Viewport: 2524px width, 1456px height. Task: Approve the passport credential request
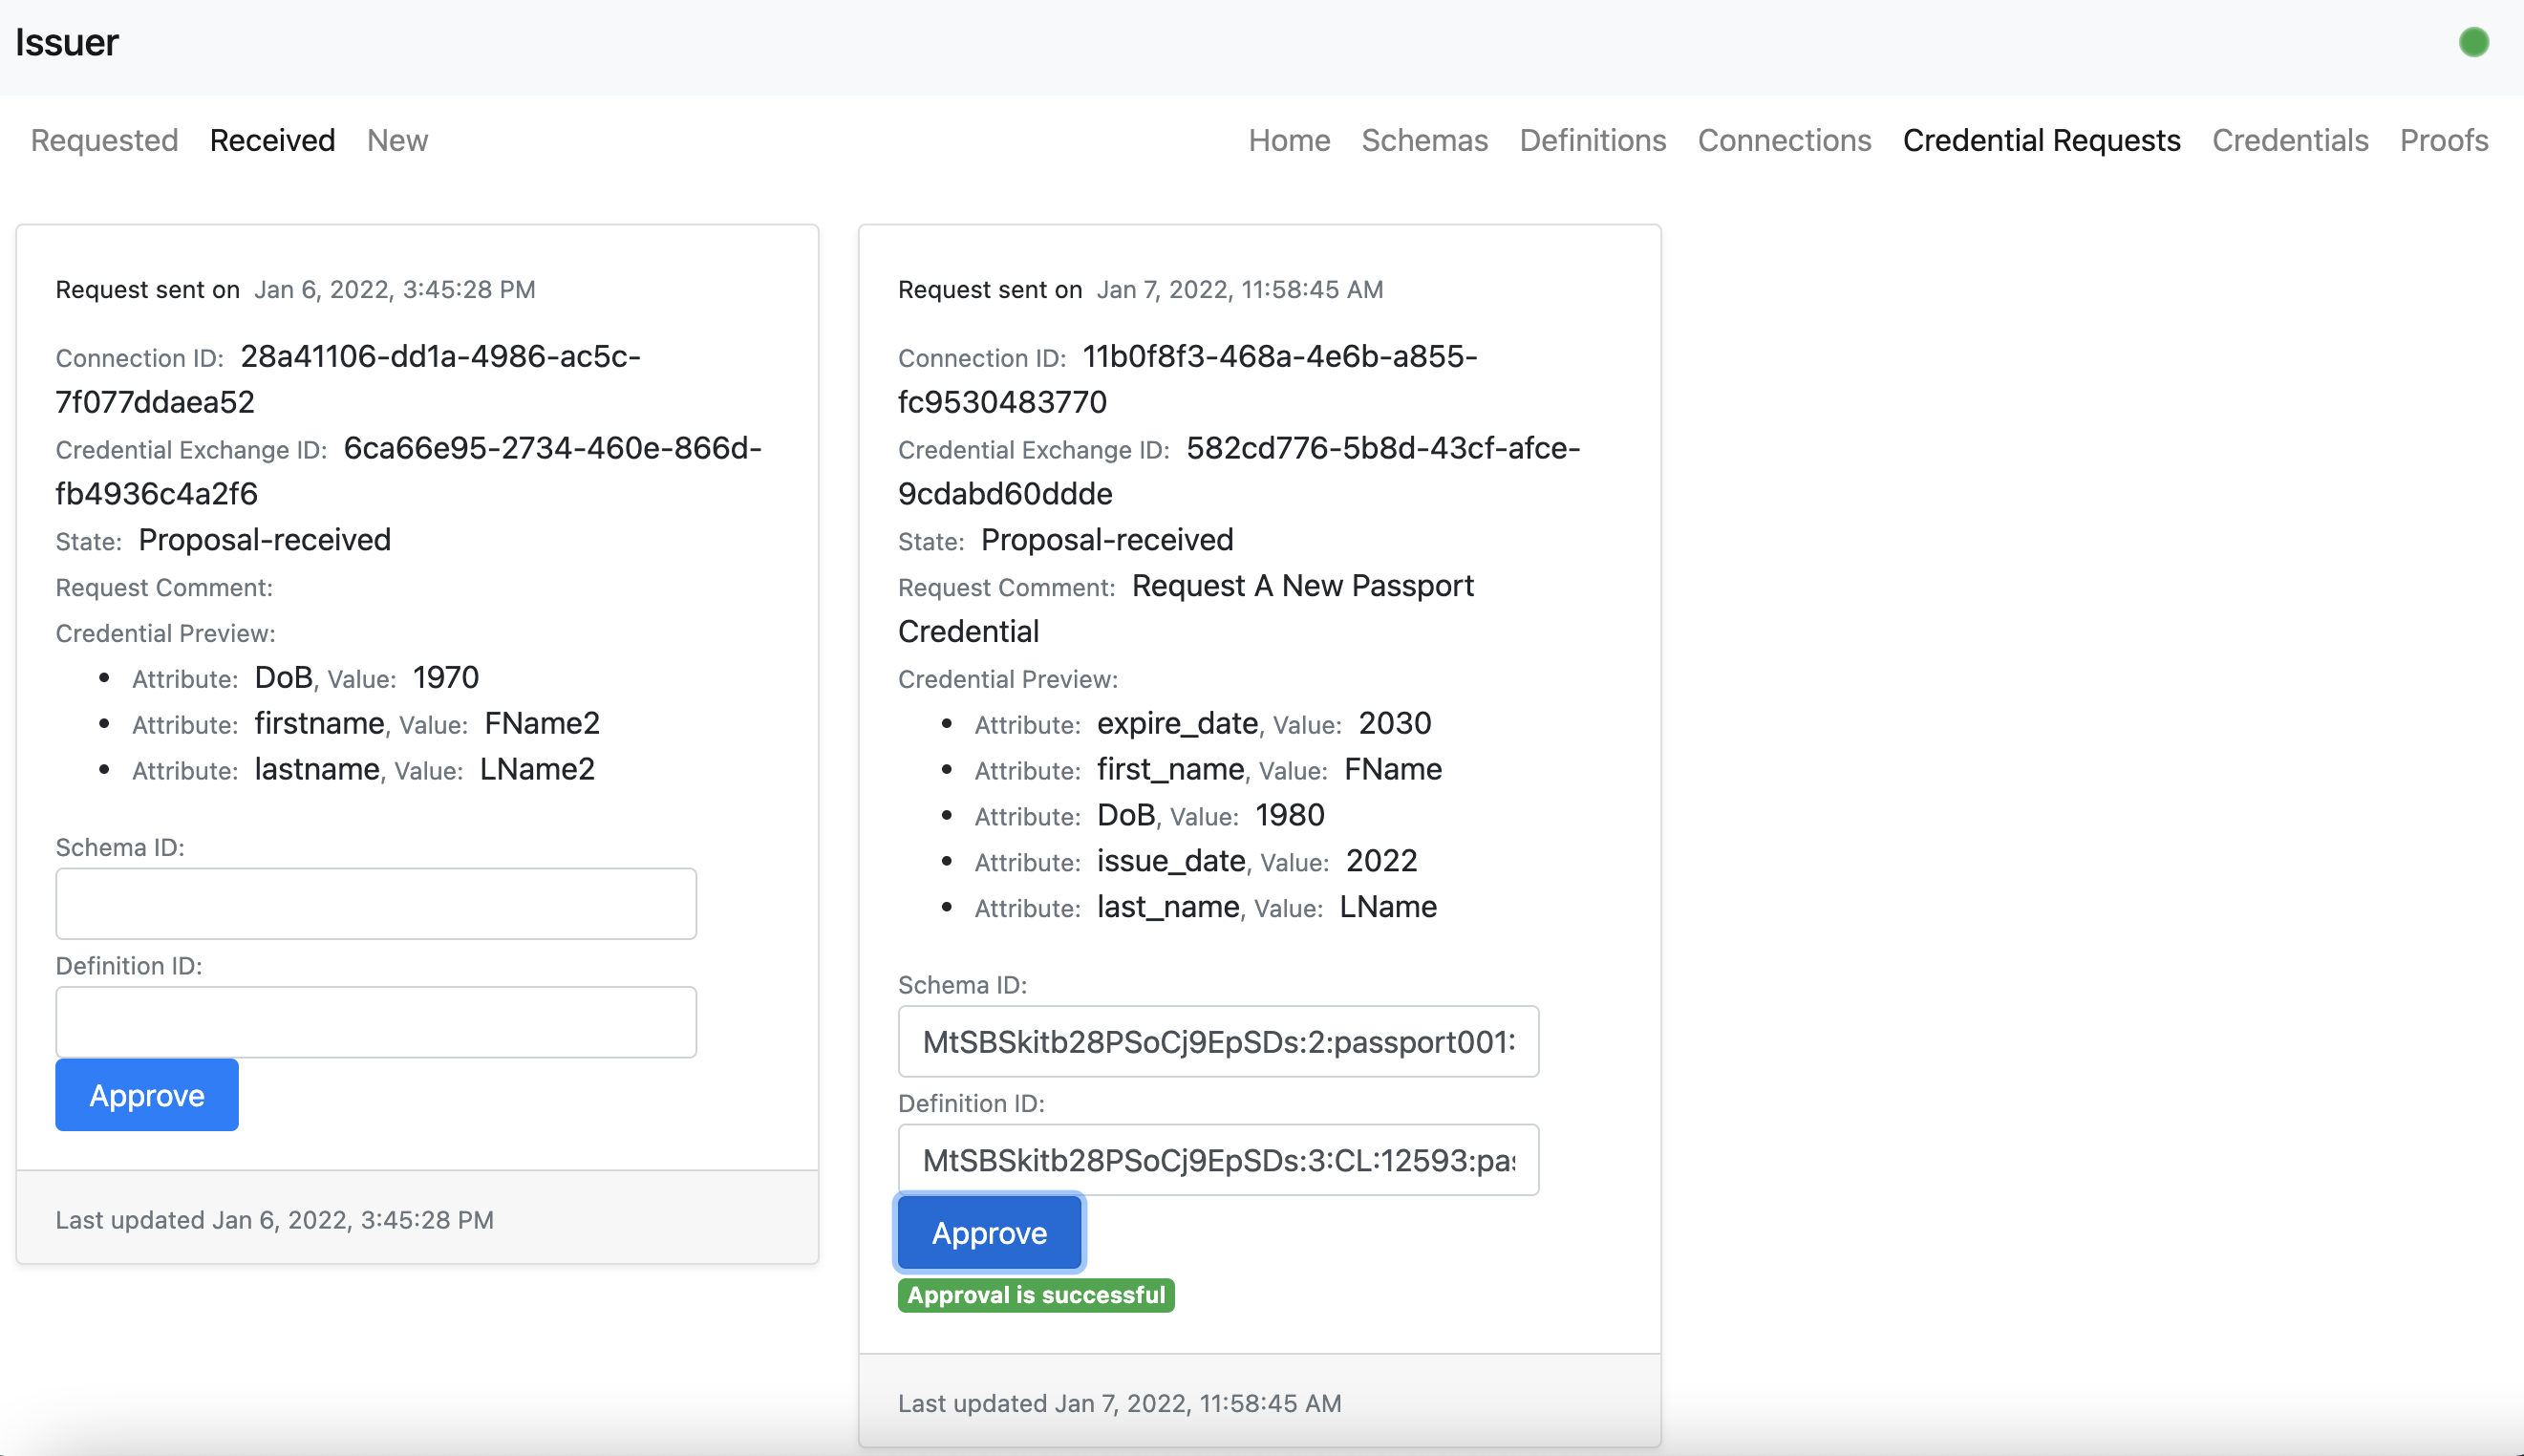tap(989, 1233)
